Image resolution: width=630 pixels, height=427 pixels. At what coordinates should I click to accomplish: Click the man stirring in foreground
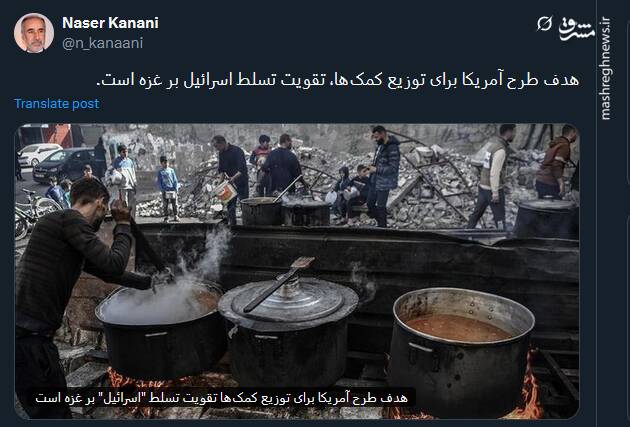[x=74, y=293]
